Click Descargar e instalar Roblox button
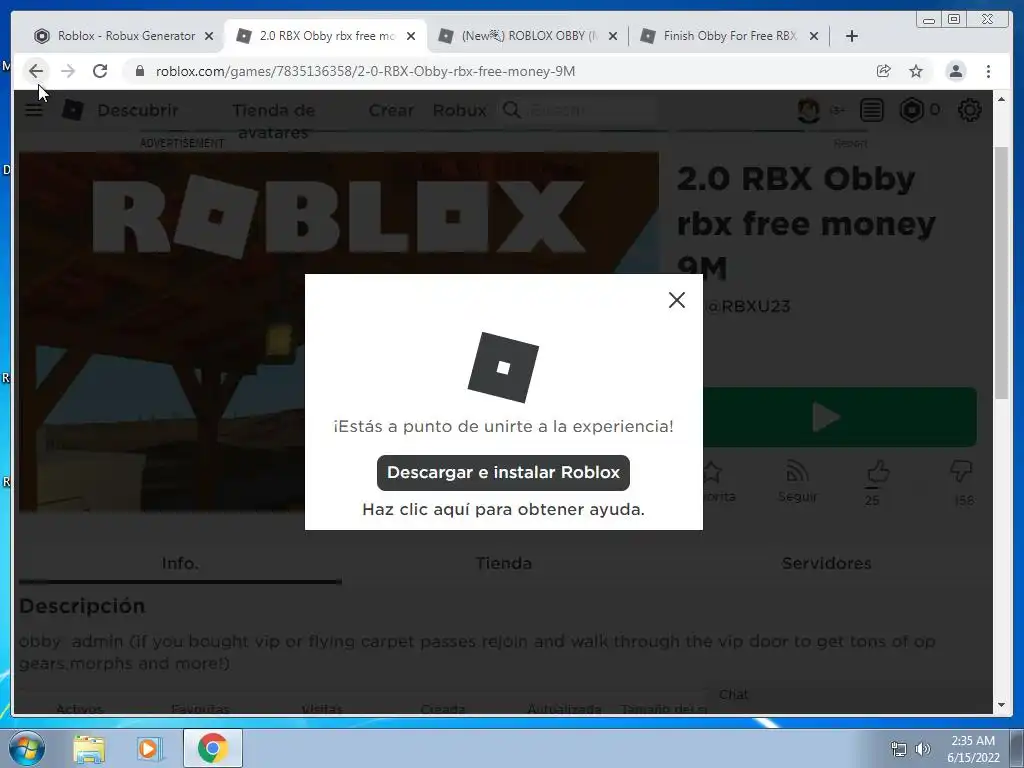 [503, 472]
